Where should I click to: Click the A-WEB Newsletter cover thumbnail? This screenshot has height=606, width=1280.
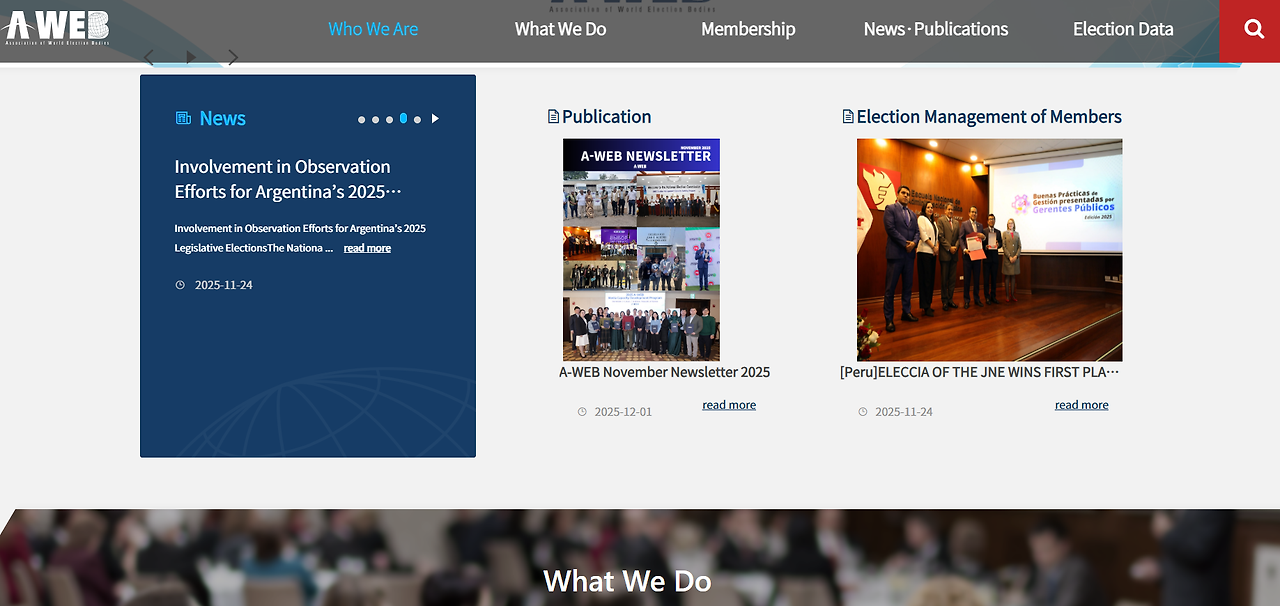click(x=641, y=250)
